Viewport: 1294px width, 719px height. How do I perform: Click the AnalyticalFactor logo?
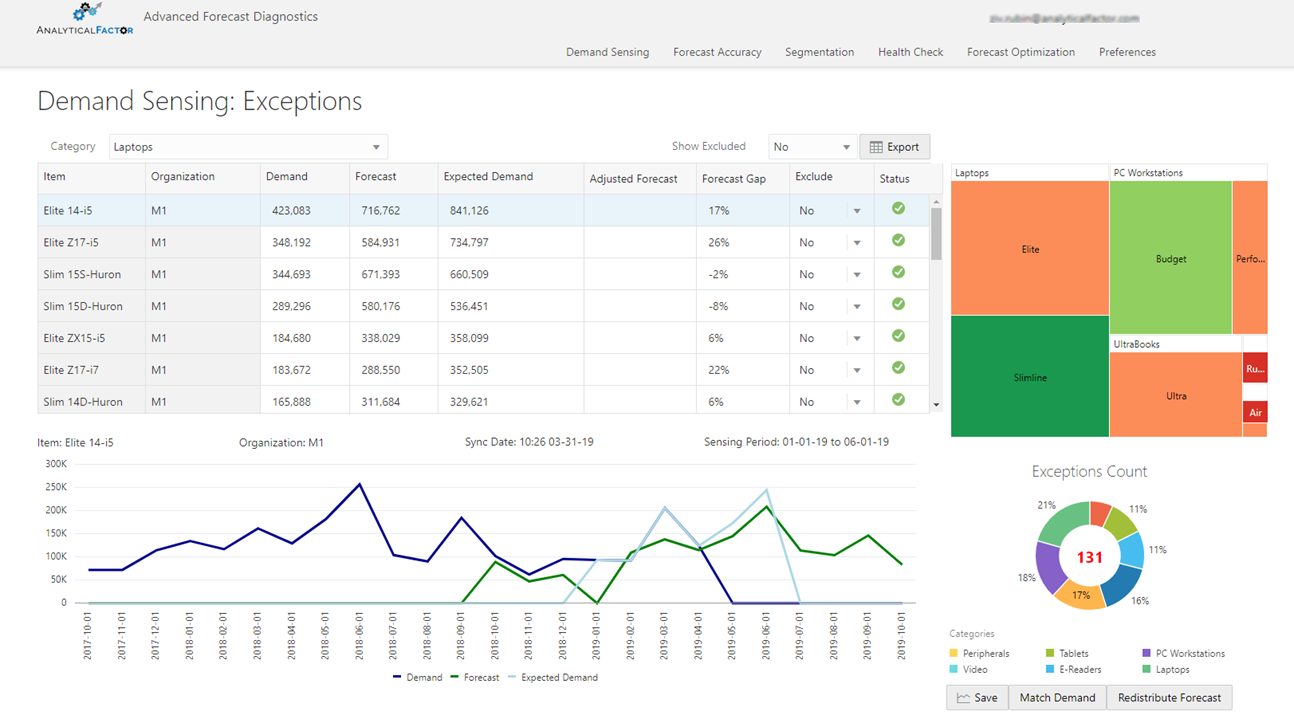84,20
